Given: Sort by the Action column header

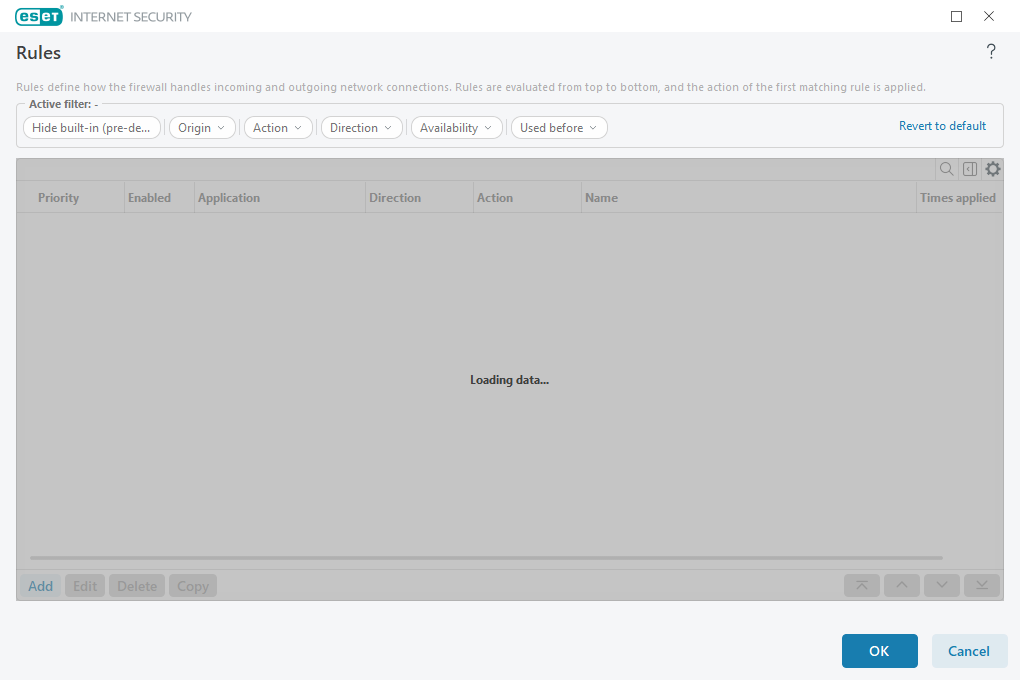Looking at the screenshot, I should tap(527, 197).
